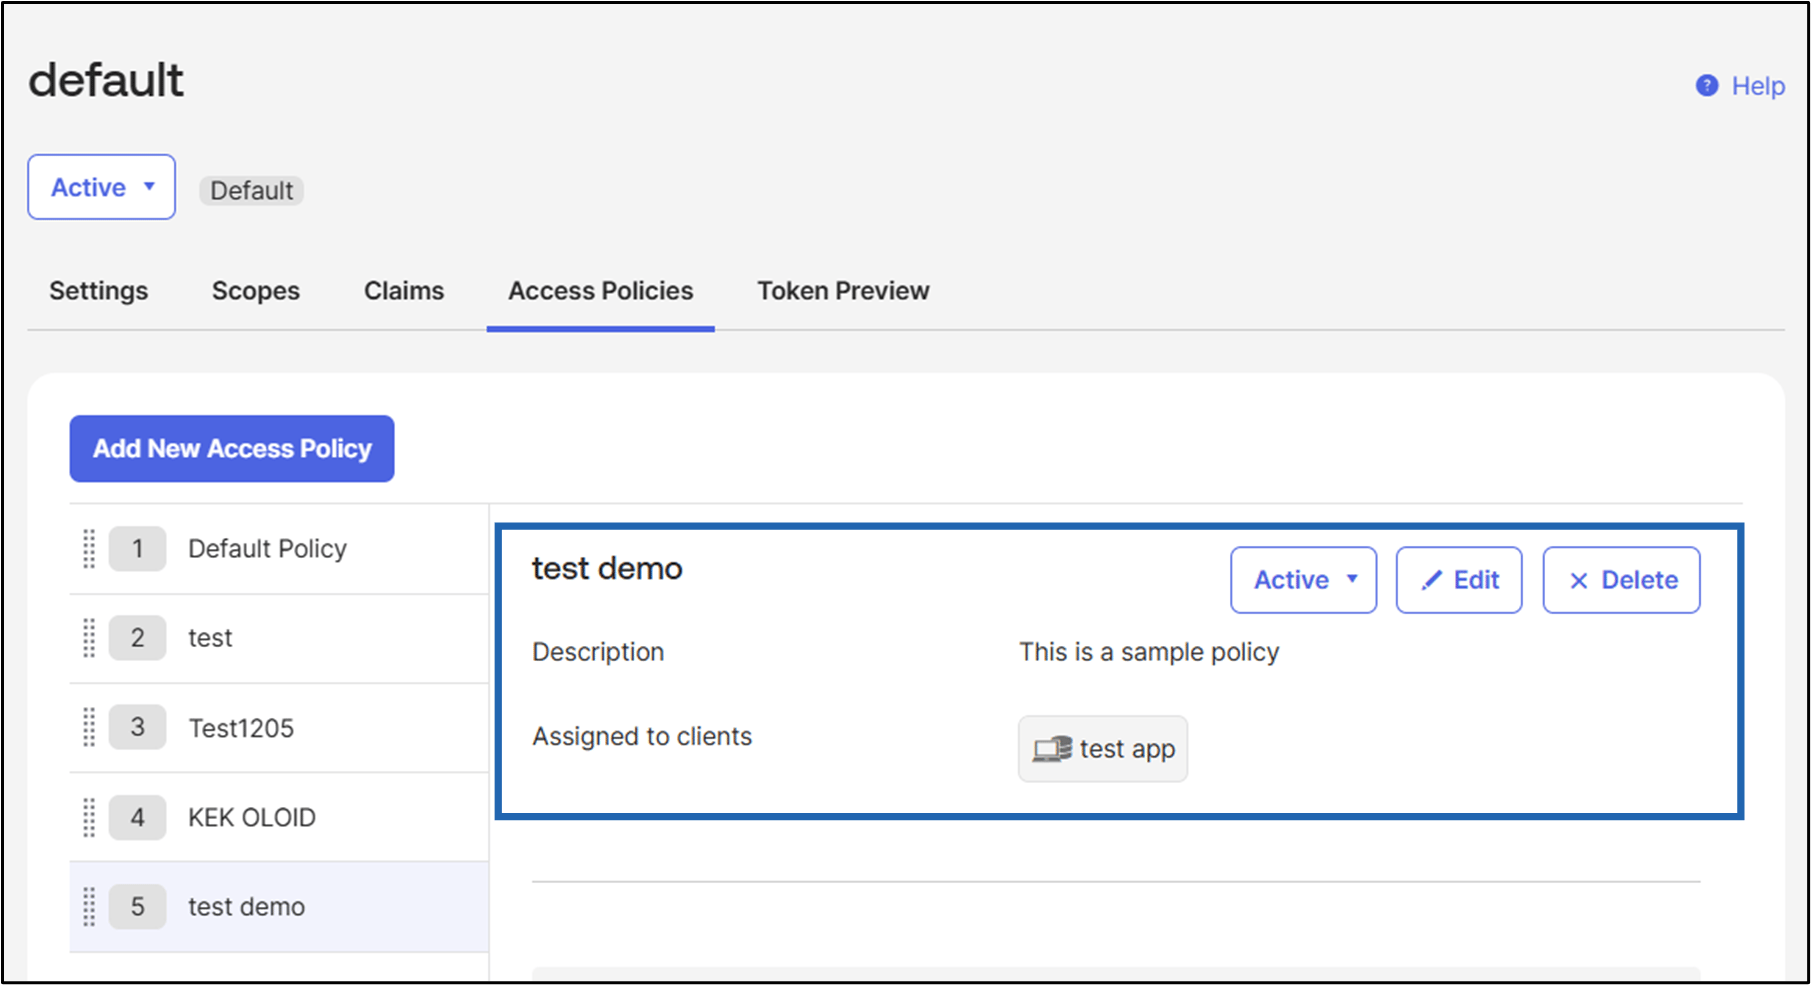The width and height of the screenshot is (1811, 985).
Task: Click the Default badge label
Action: [251, 190]
